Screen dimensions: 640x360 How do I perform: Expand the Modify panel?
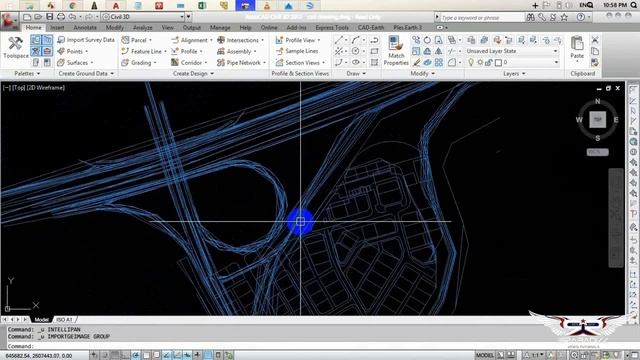coord(422,73)
